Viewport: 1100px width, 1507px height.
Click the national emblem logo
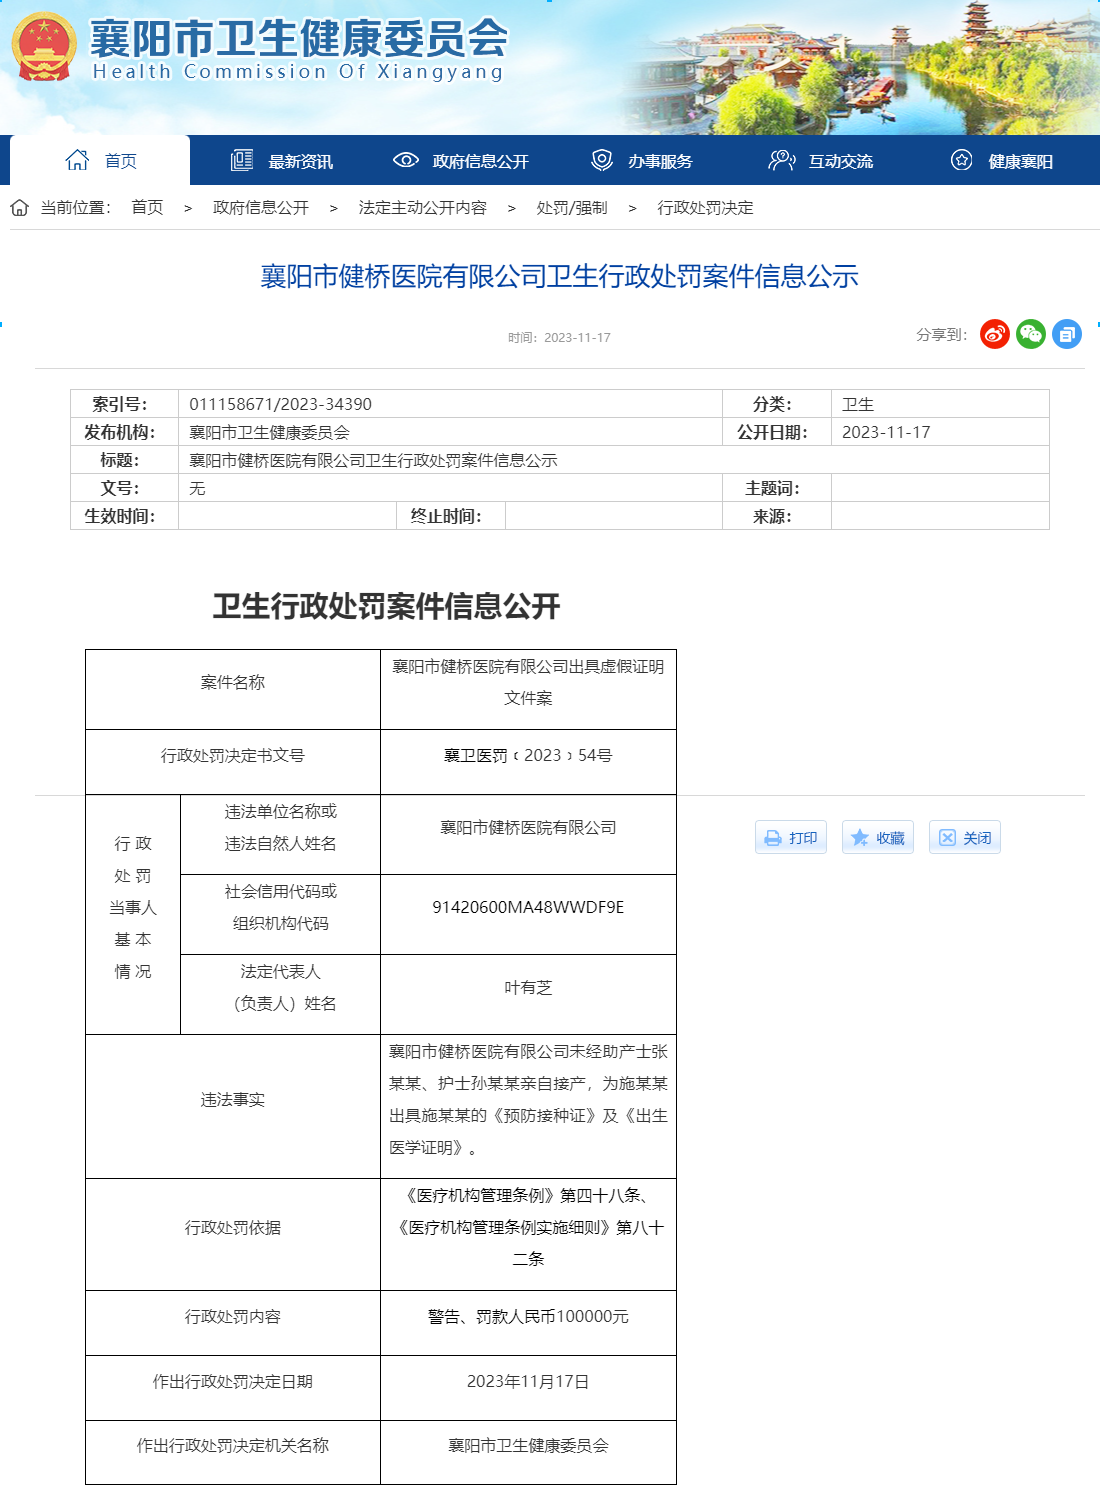pyautogui.click(x=44, y=47)
